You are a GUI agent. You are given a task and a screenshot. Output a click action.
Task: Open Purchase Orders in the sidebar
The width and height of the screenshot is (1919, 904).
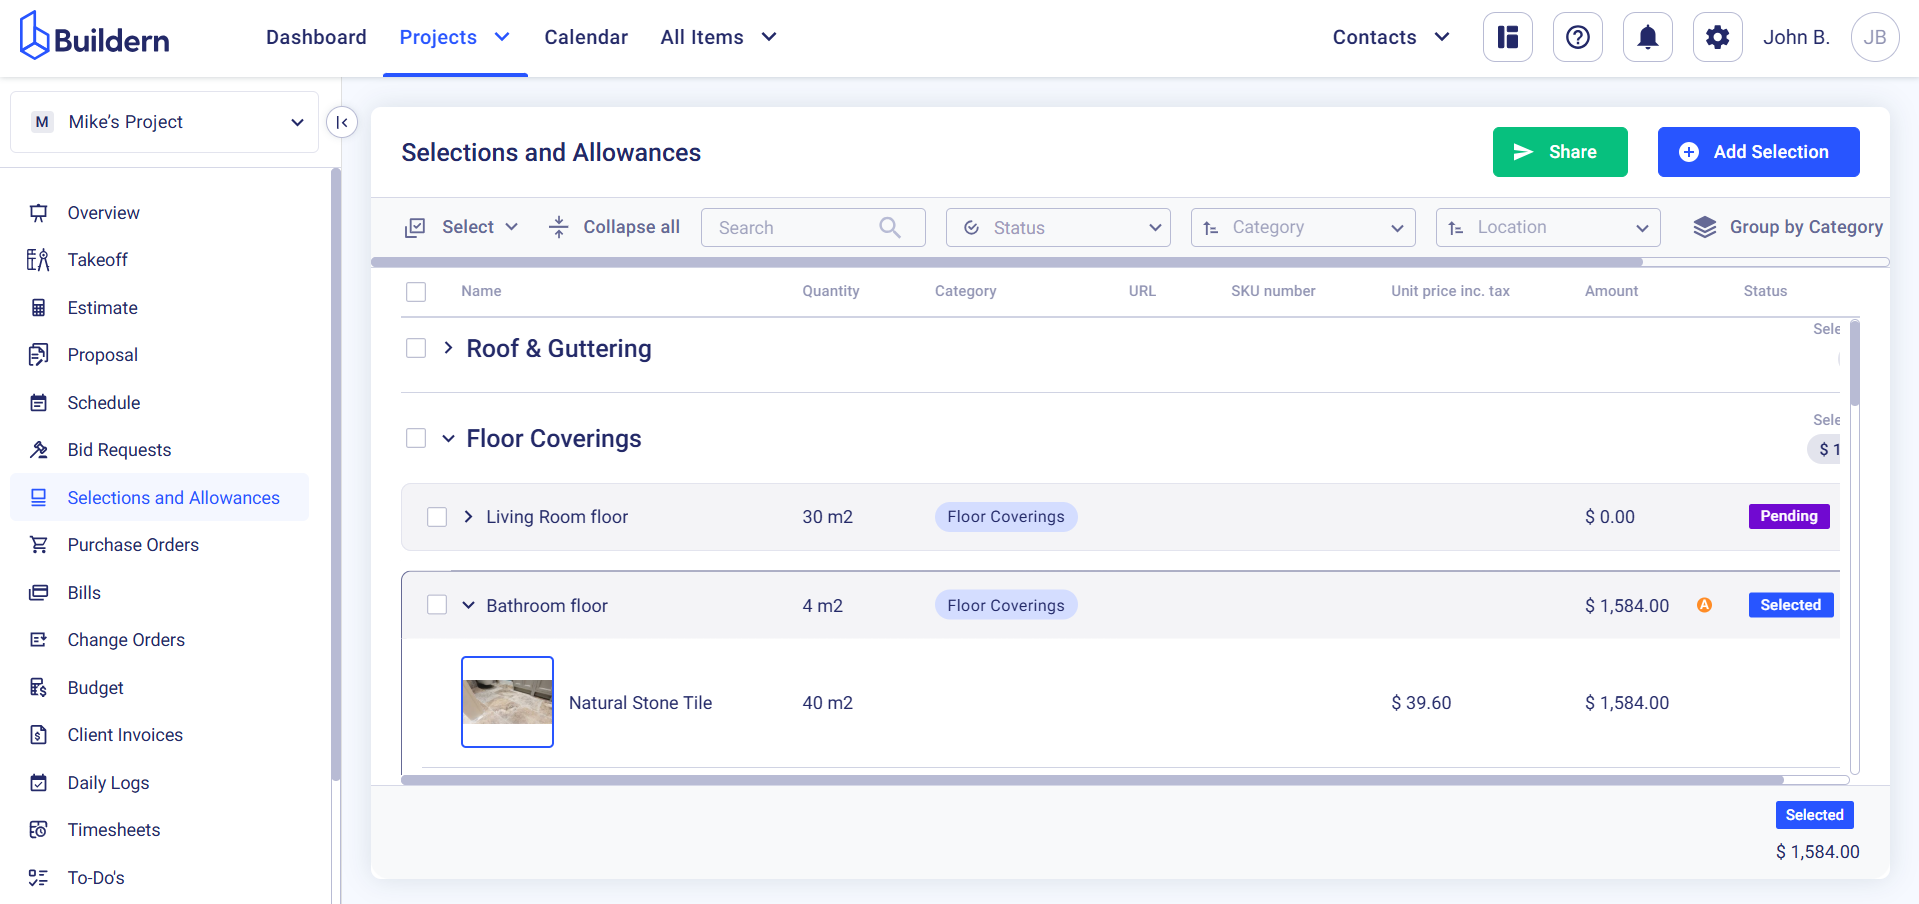133,545
